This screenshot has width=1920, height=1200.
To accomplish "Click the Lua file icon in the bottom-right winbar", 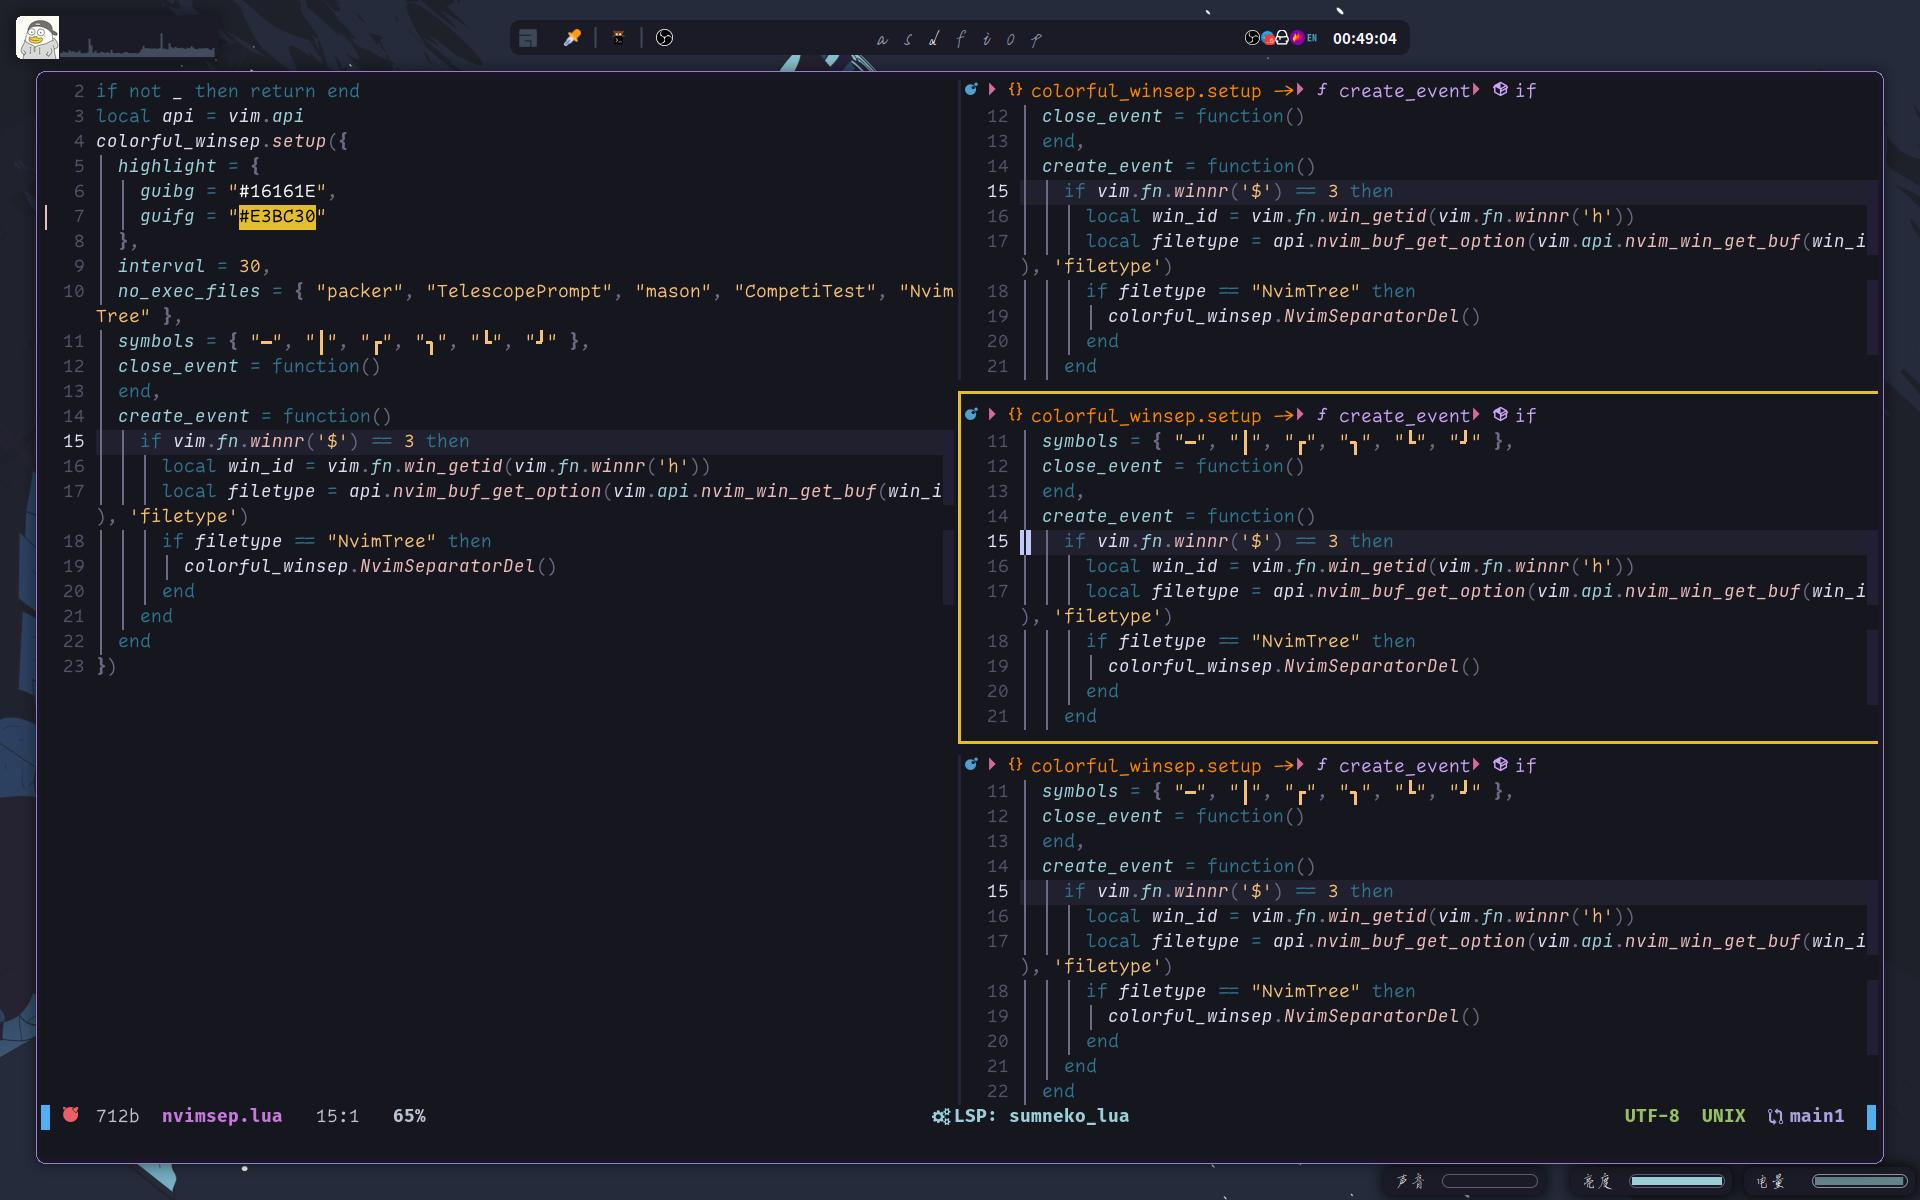I will click(970, 765).
